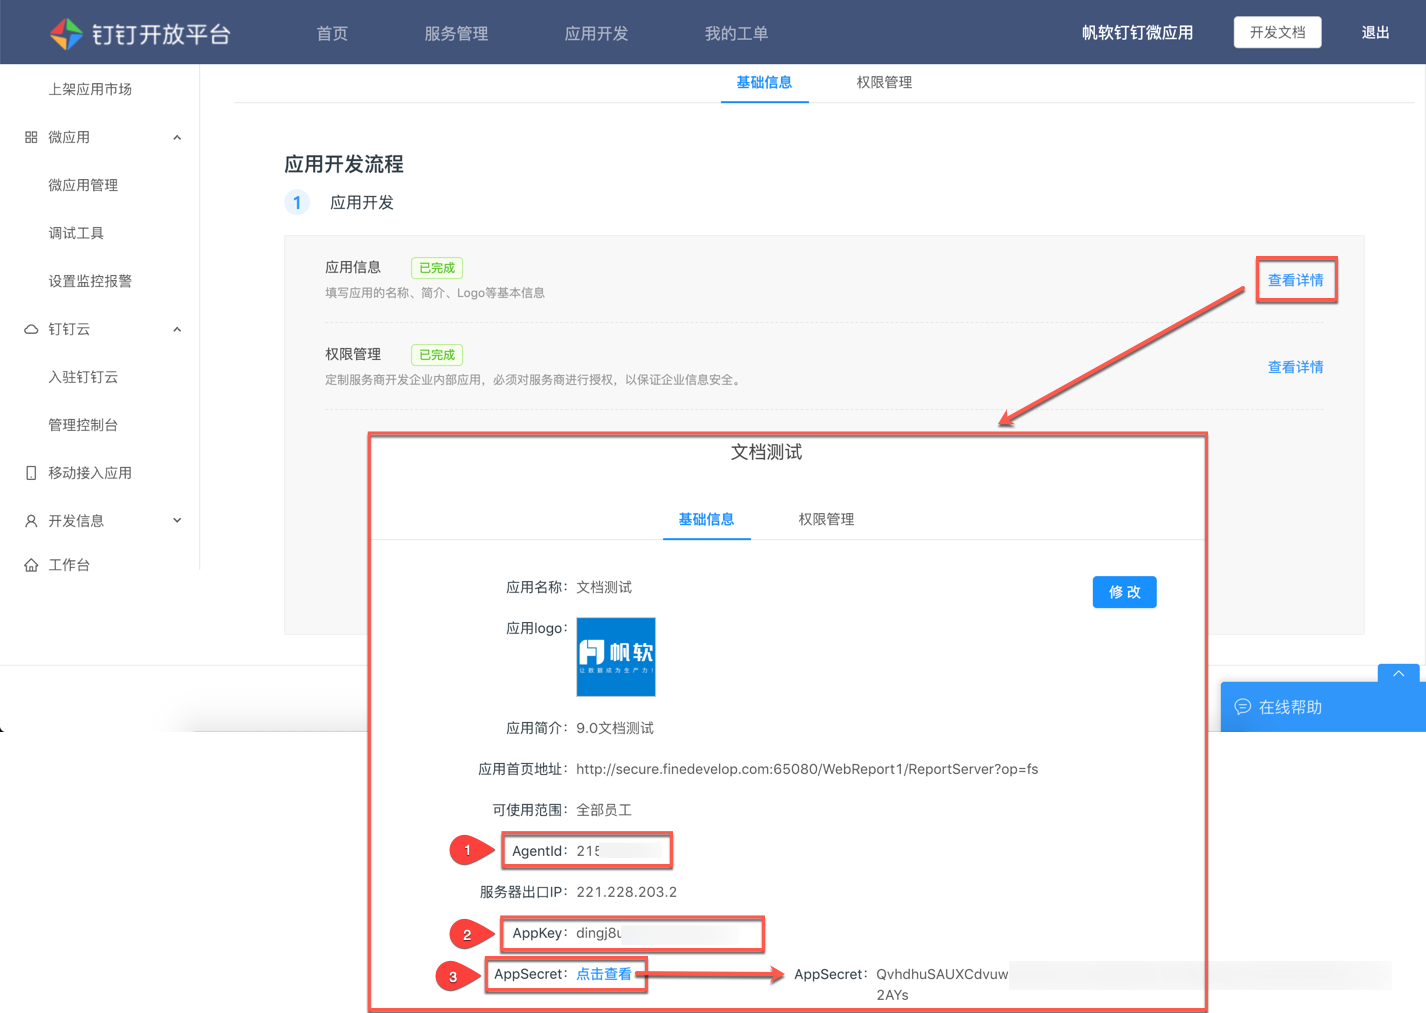
Task: Open 入驻钉钉云 in sidebar
Action: [x=83, y=377]
